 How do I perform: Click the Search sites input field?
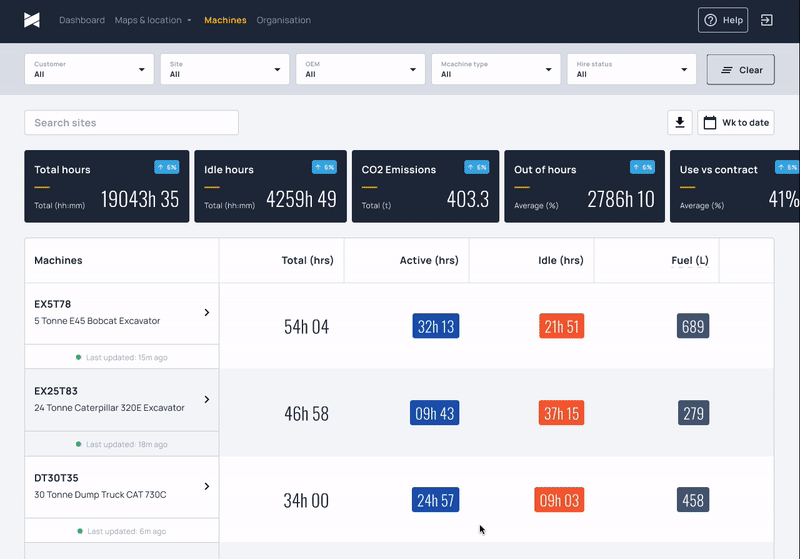131,123
